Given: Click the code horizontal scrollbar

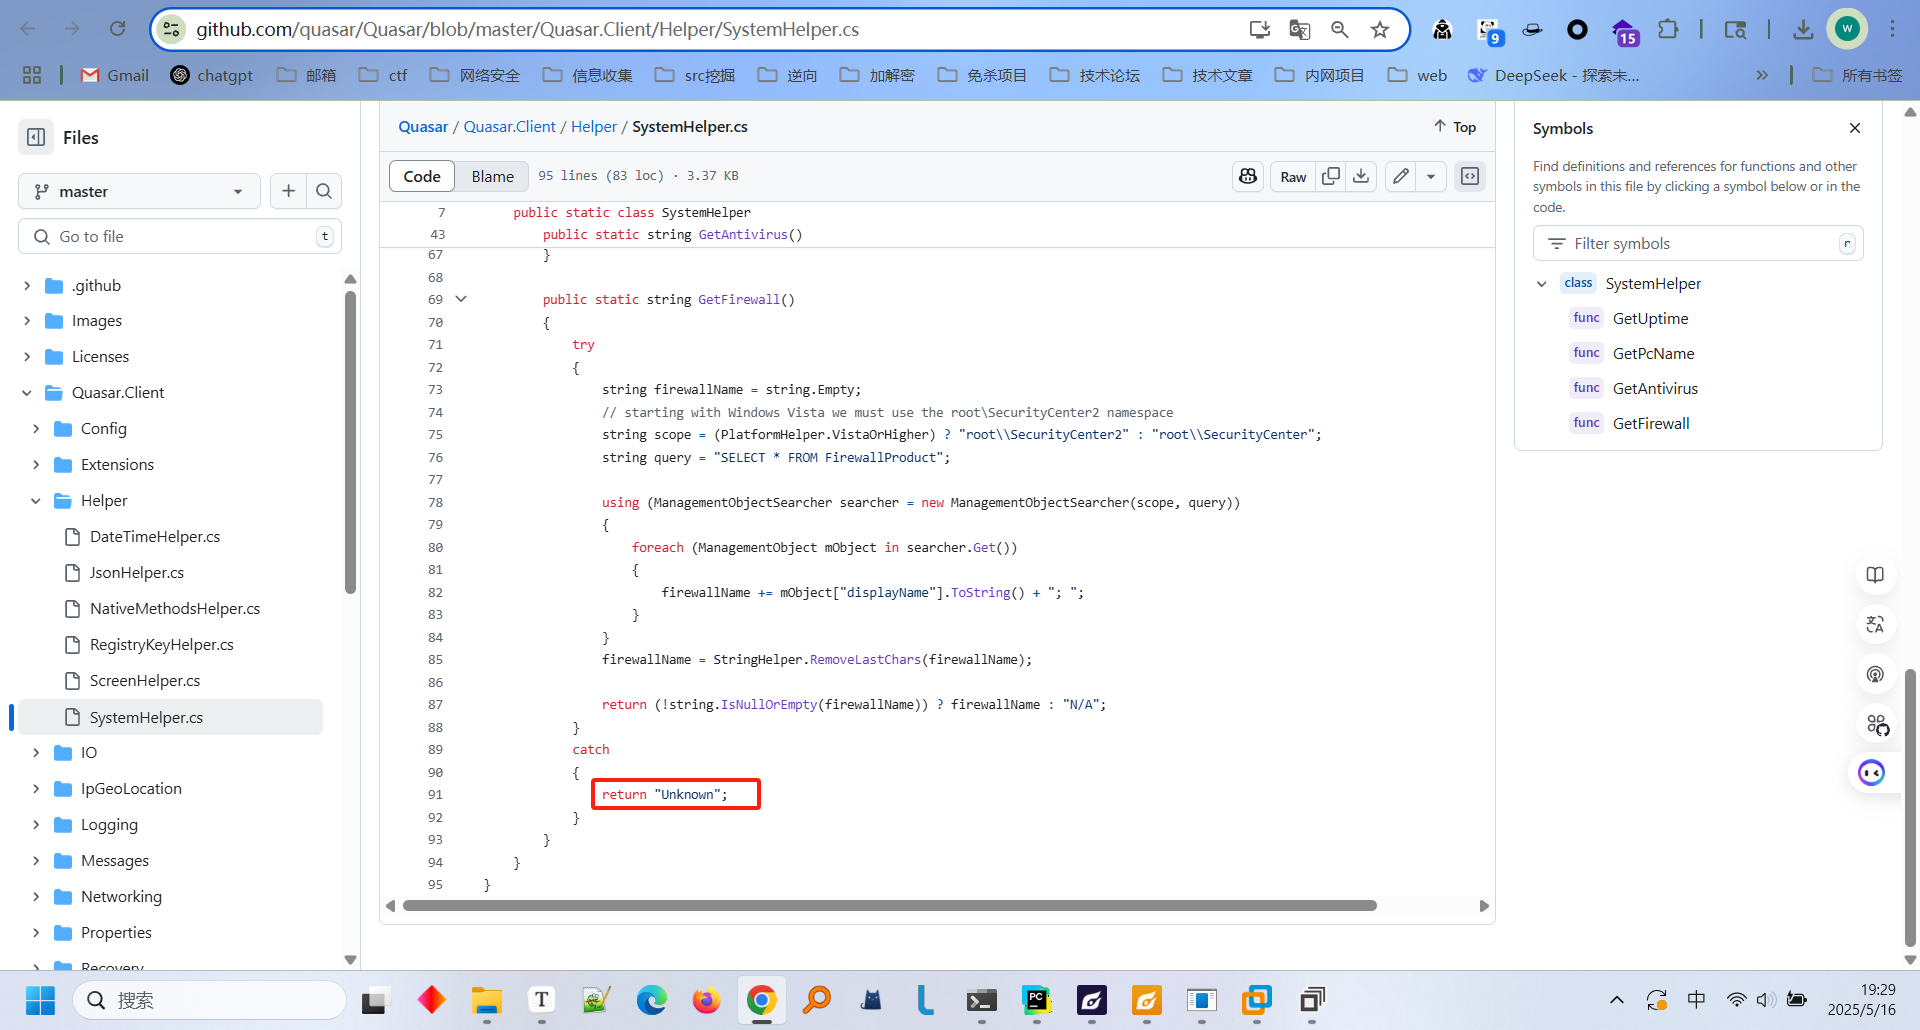Looking at the screenshot, I should pos(889,906).
